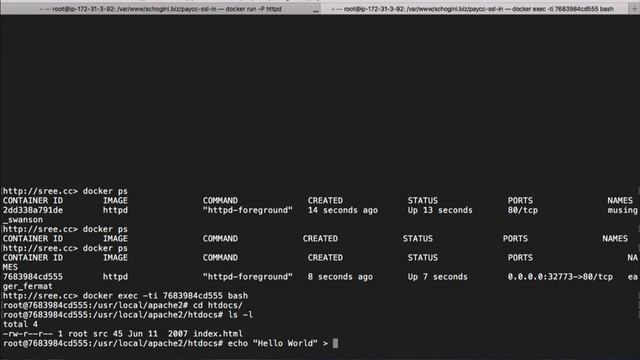Click the 'total 4' output line
This screenshot has height=360, width=640.
coord(20,324)
